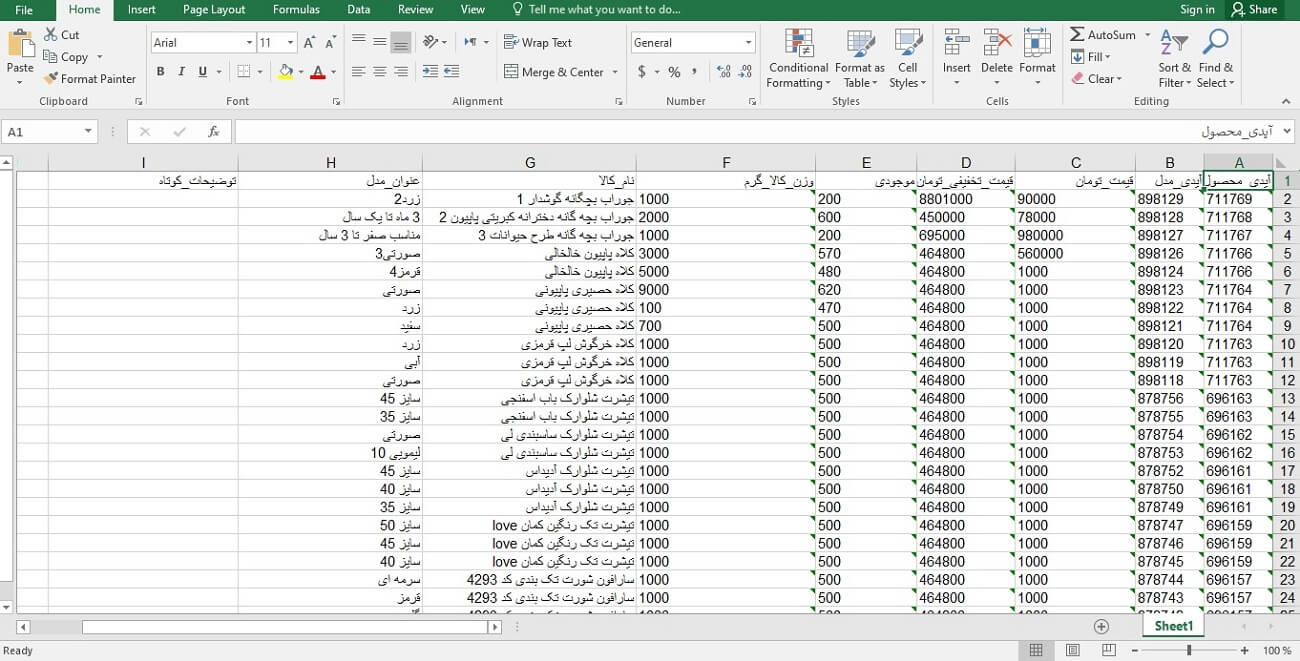Click the Find & Select icon

coord(1215,58)
